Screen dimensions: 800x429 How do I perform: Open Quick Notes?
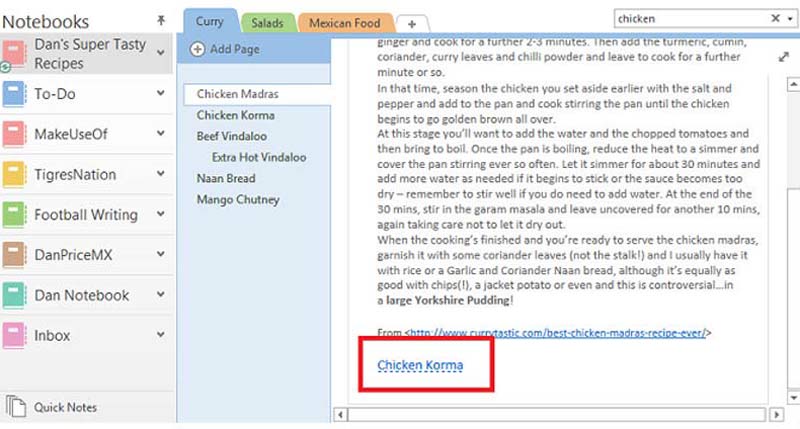coord(65,407)
